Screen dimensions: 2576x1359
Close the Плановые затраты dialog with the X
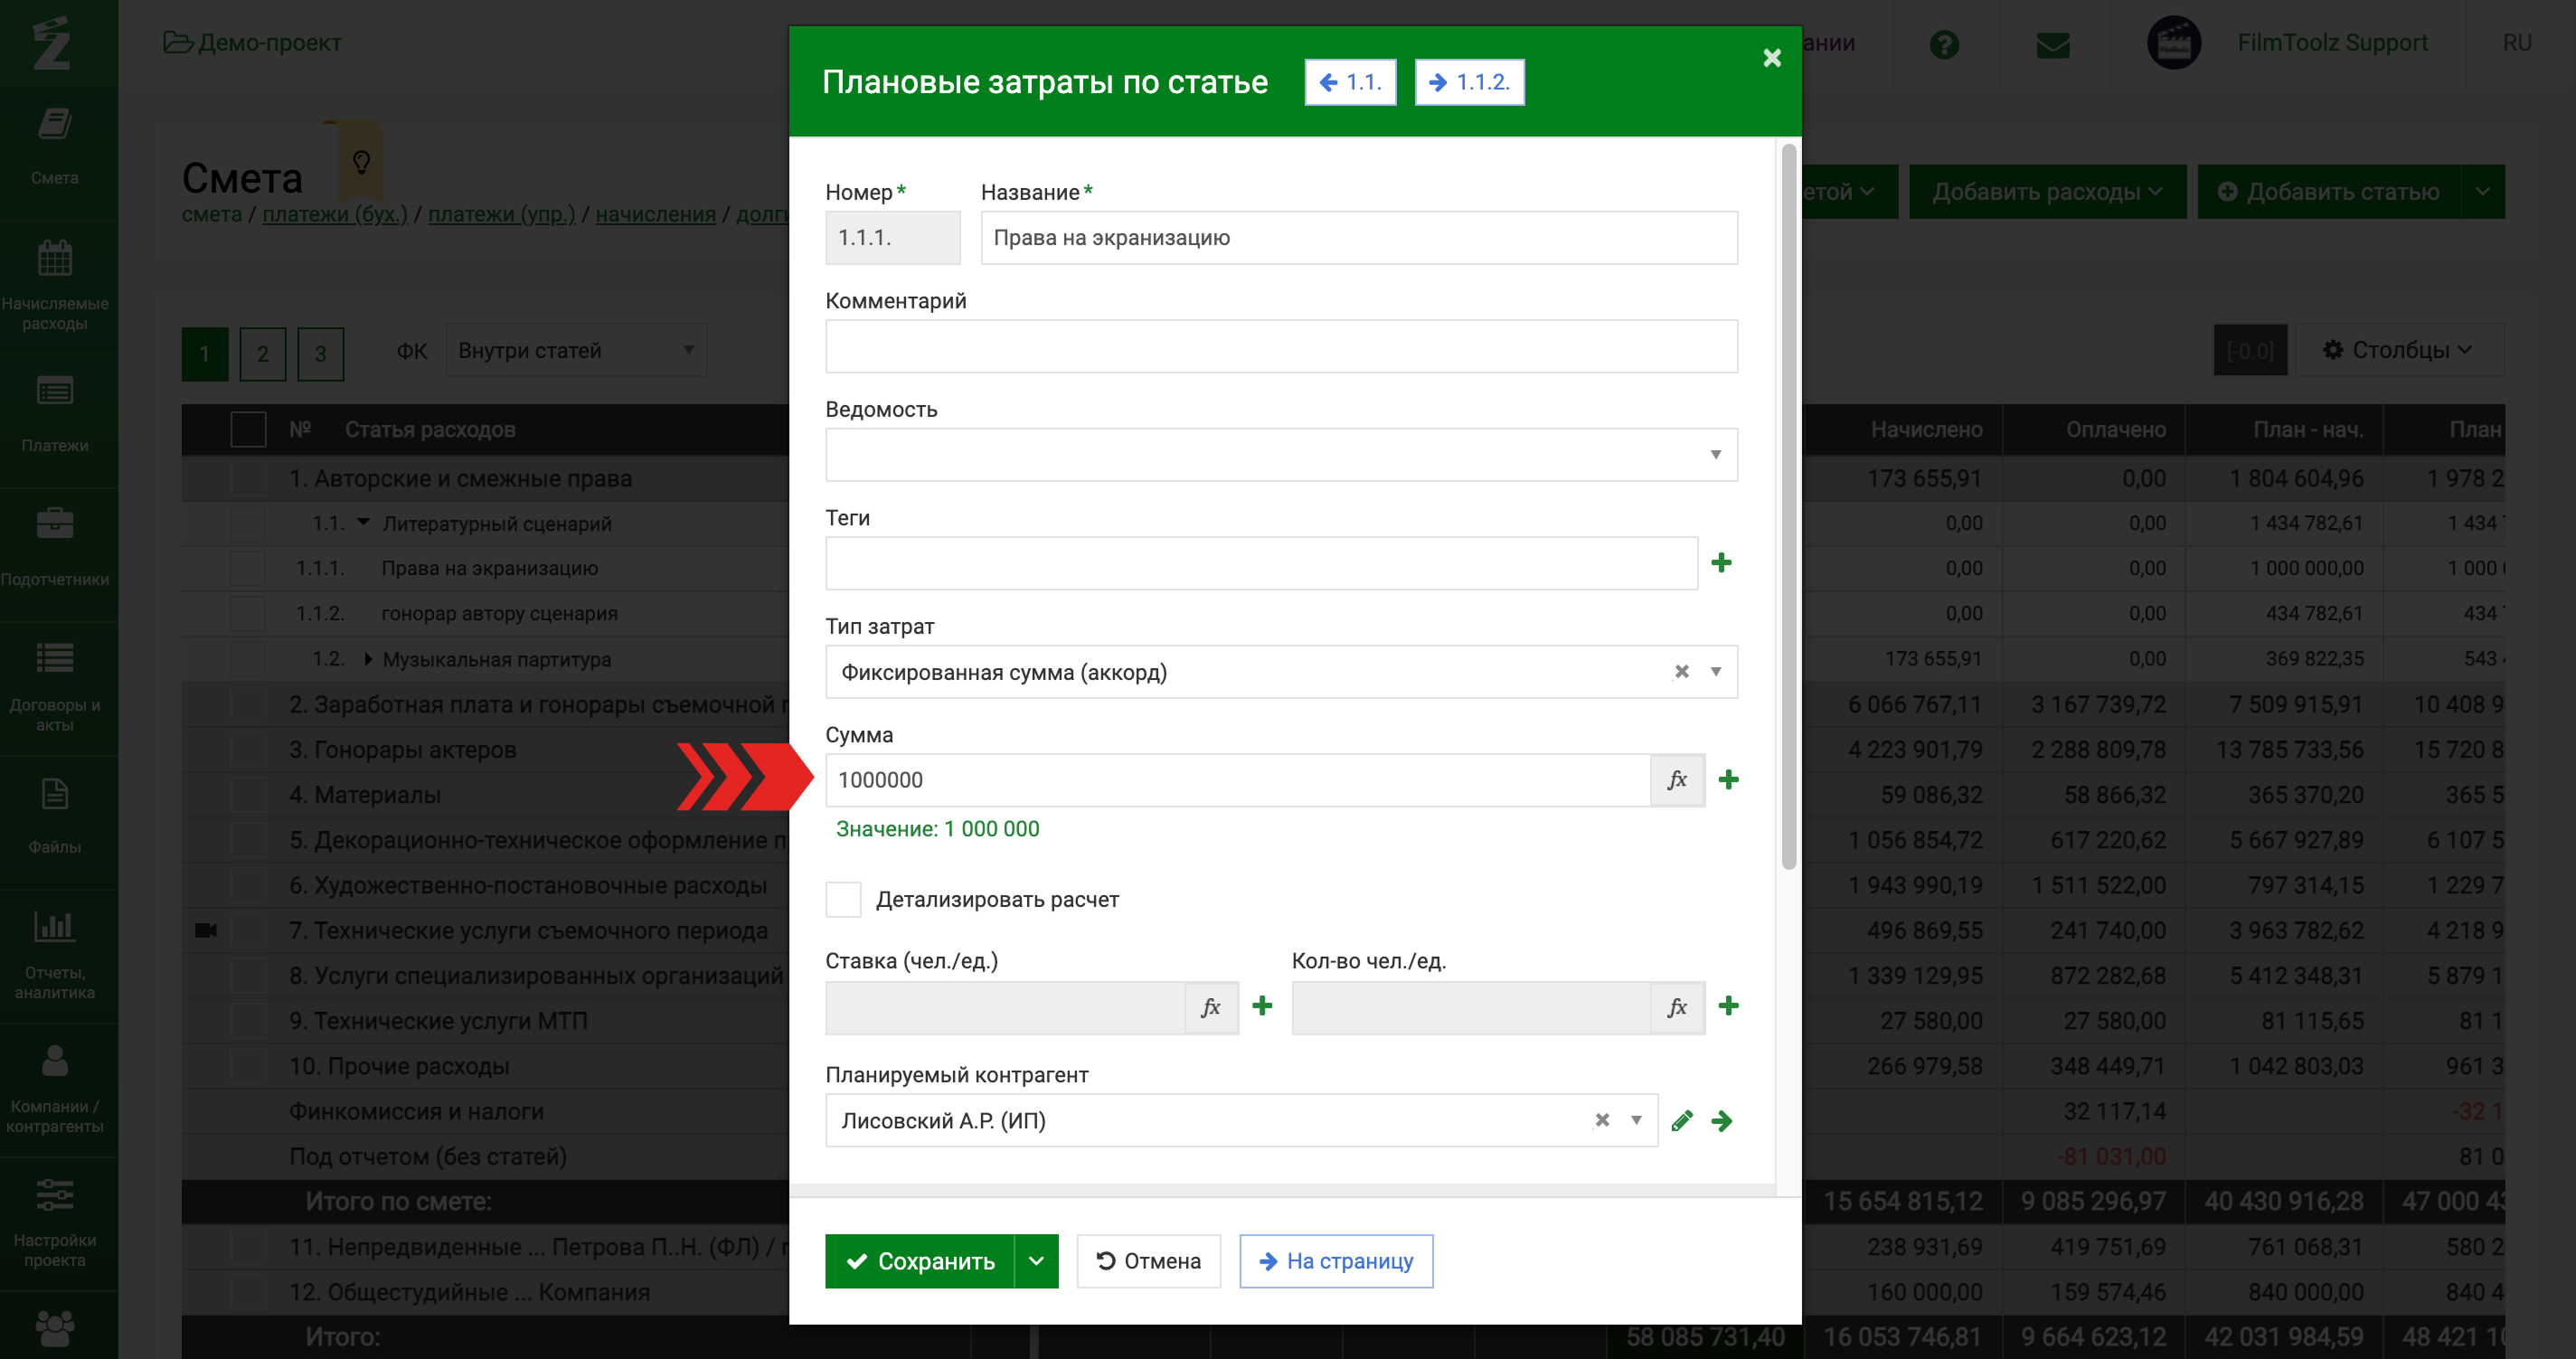[x=1771, y=58]
